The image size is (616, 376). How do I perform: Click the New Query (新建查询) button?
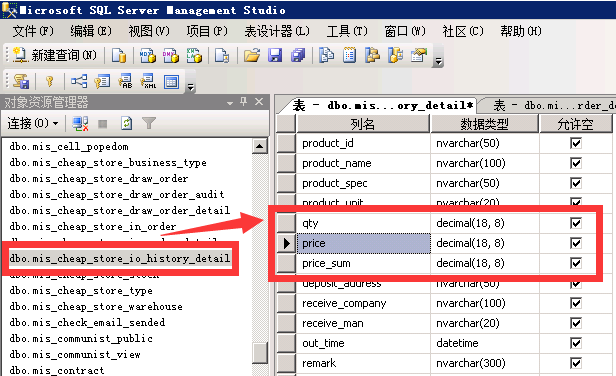coord(54,55)
